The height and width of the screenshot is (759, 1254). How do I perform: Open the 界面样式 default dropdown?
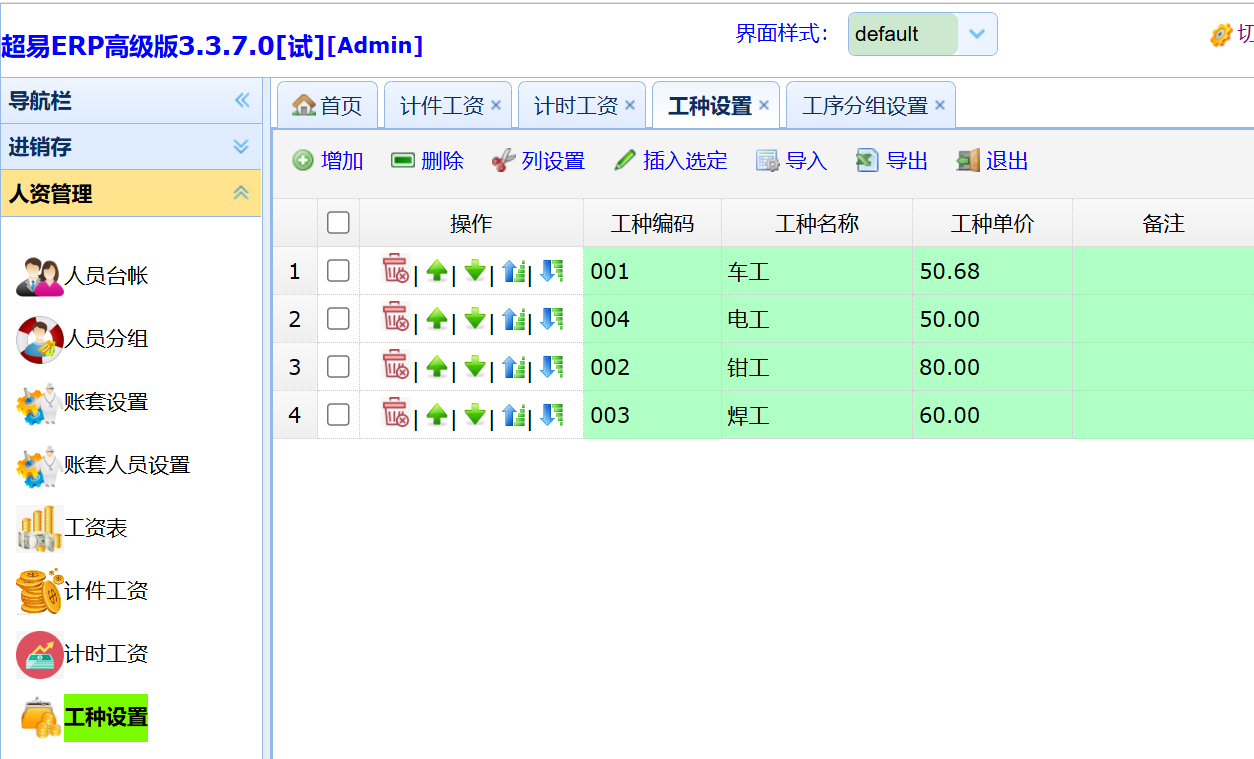pos(976,34)
